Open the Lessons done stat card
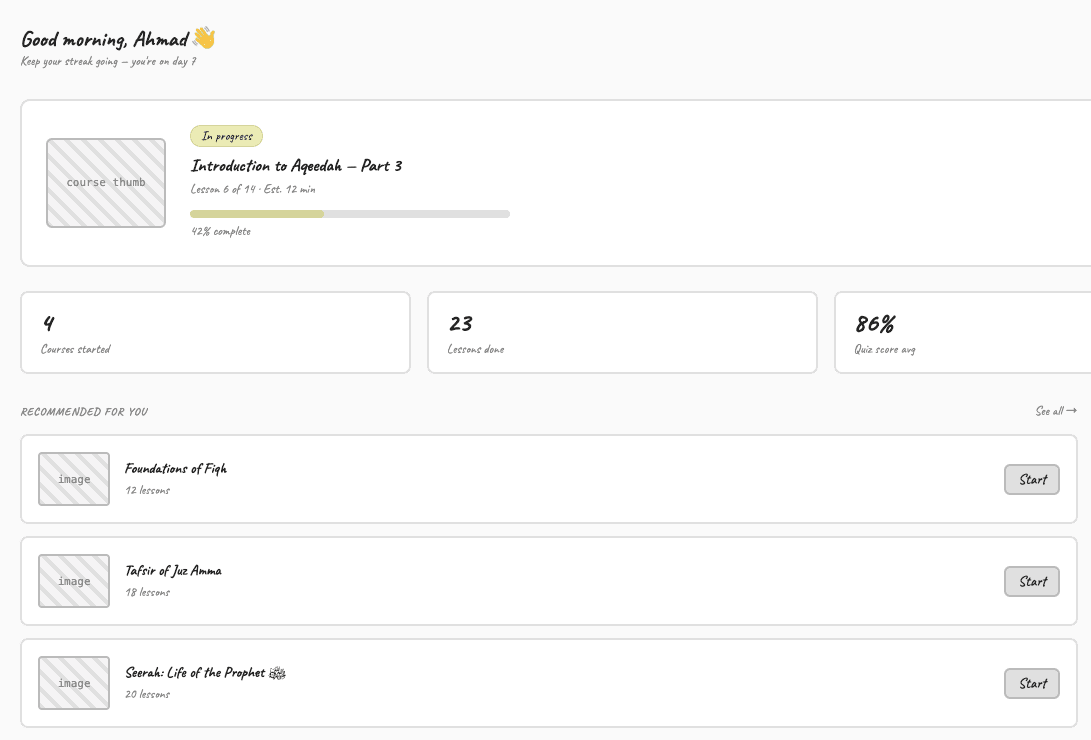1091x740 pixels. pyautogui.click(x=622, y=332)
